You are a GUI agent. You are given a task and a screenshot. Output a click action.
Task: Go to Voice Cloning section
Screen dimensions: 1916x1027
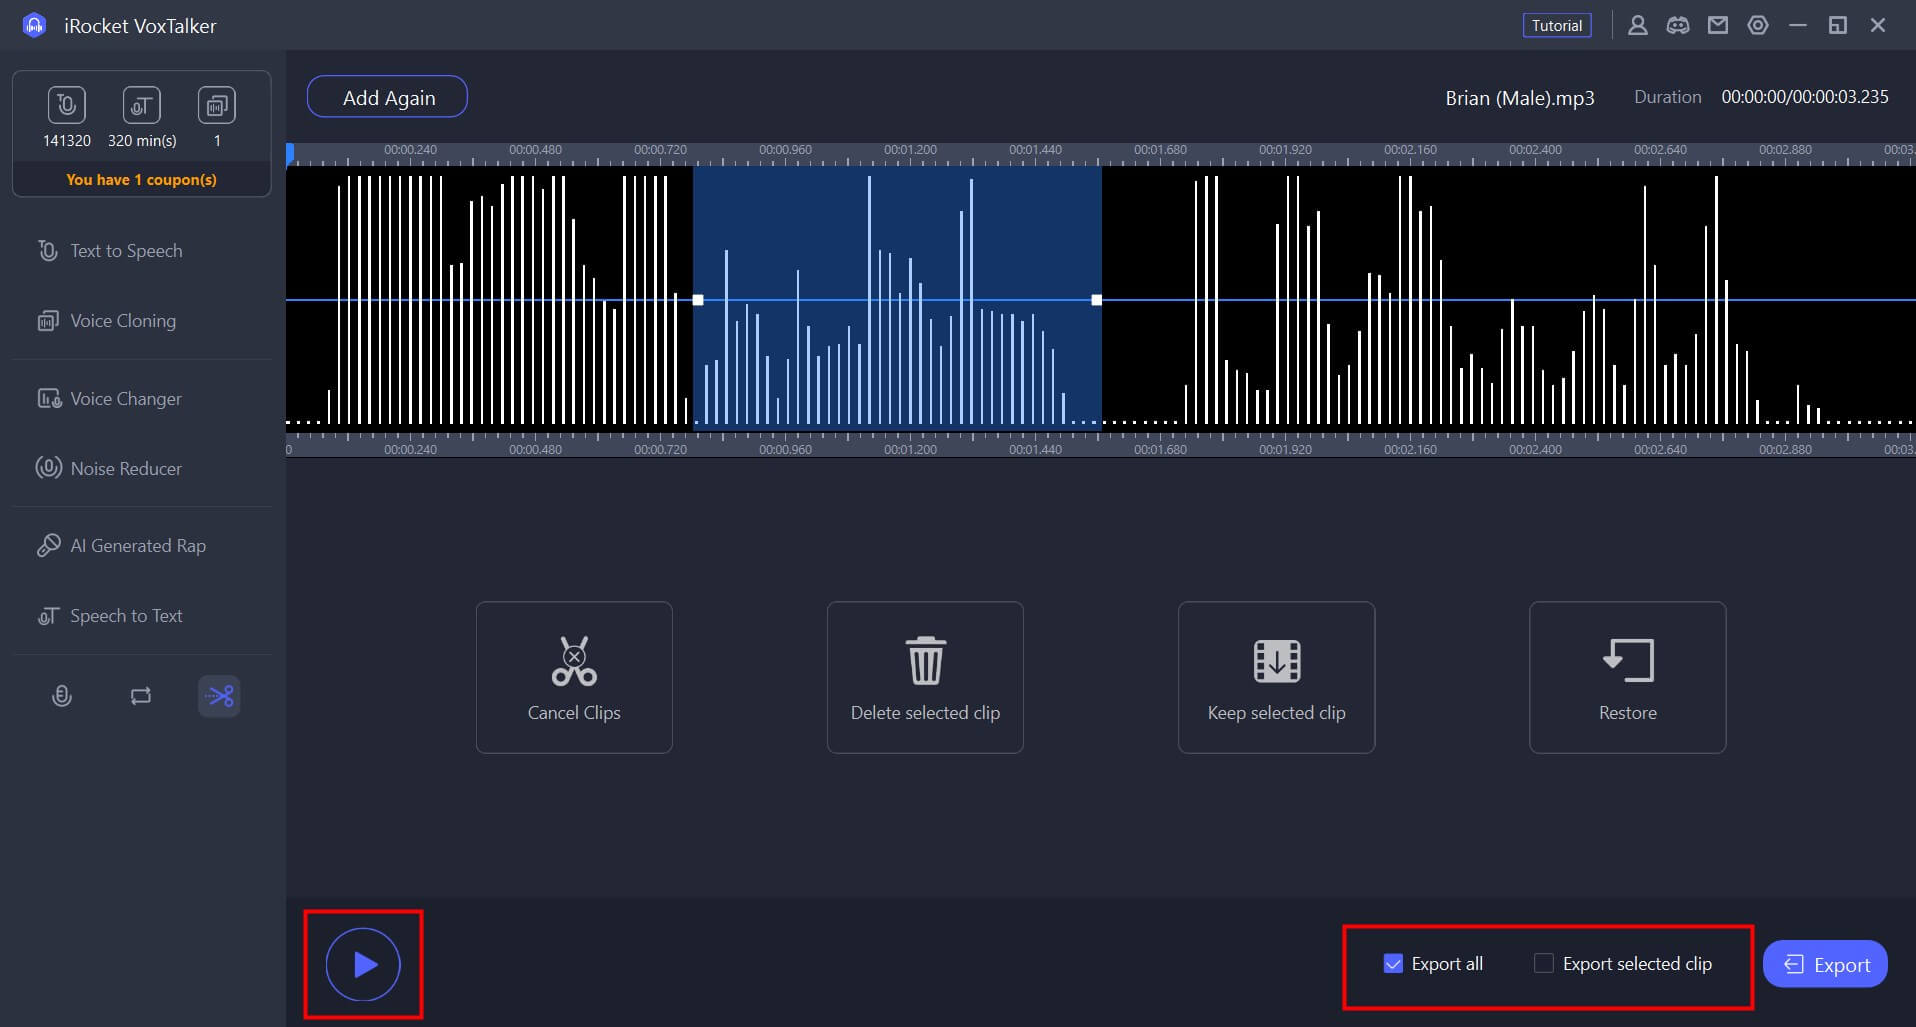point(141,321)
